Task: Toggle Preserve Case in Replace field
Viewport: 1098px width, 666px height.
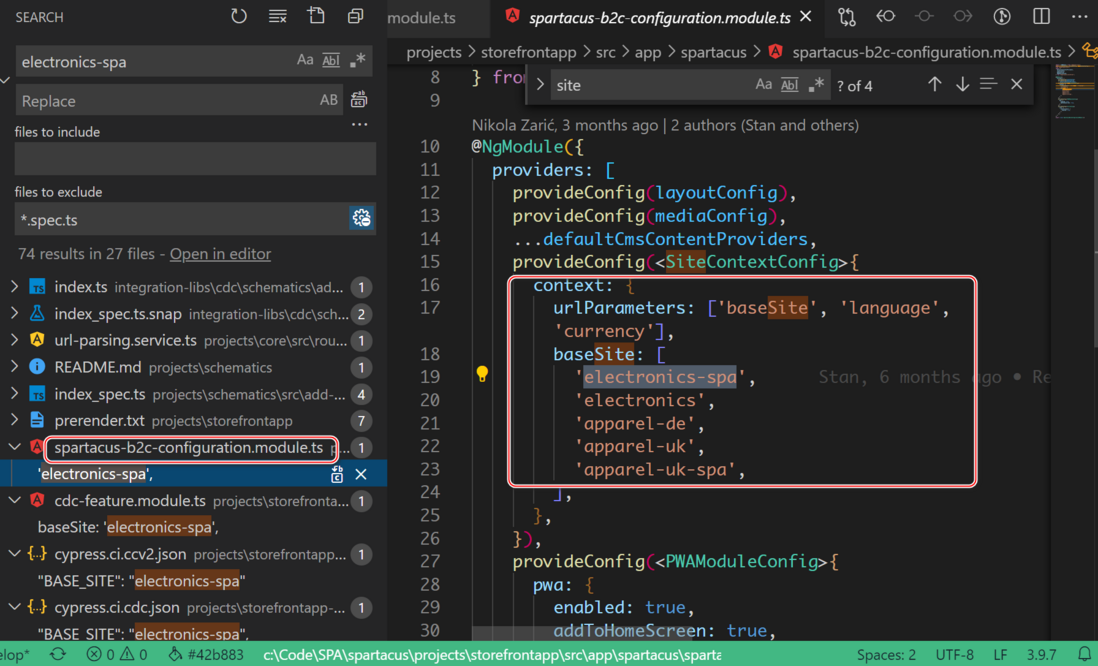Action: point(328,100)
